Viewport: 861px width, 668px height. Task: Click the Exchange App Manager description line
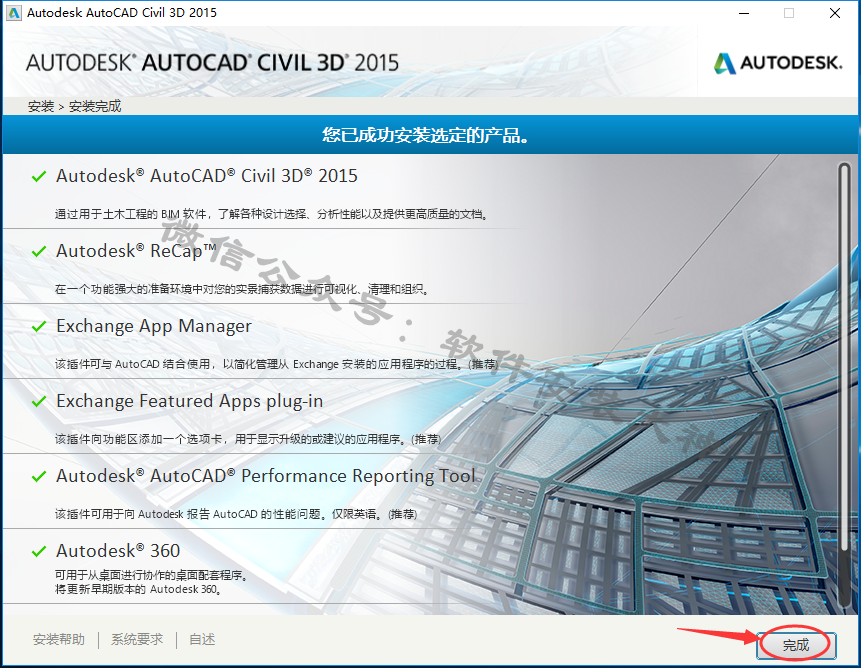(x=276, y=364)
